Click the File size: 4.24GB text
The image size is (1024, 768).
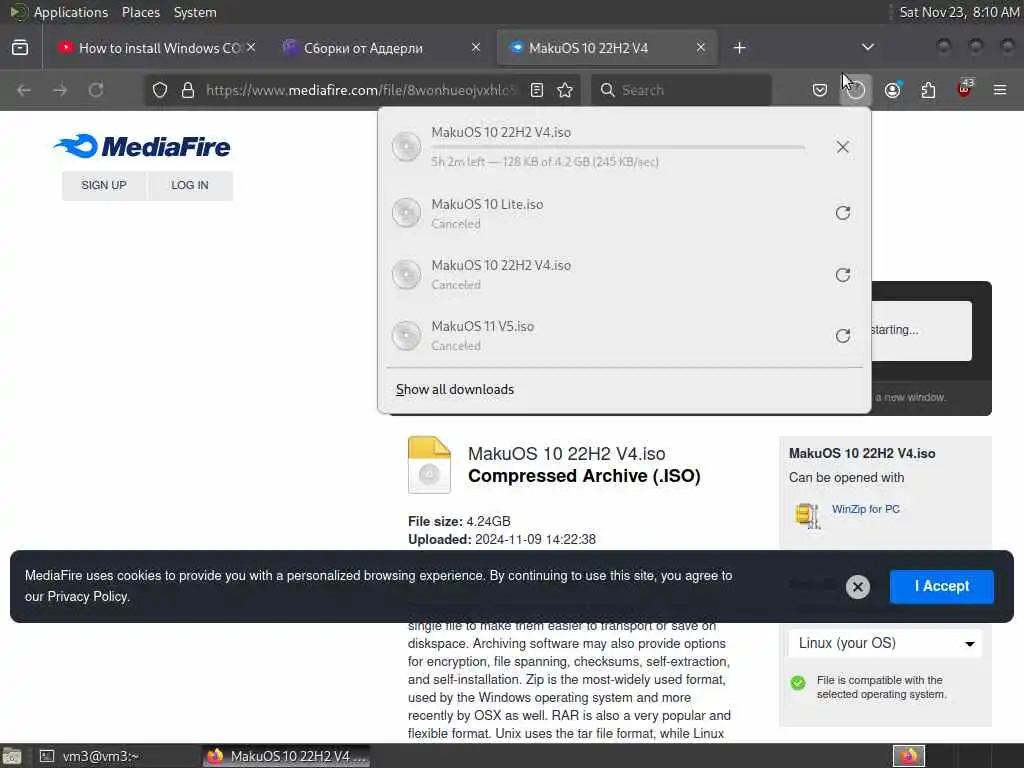[459, 521]
